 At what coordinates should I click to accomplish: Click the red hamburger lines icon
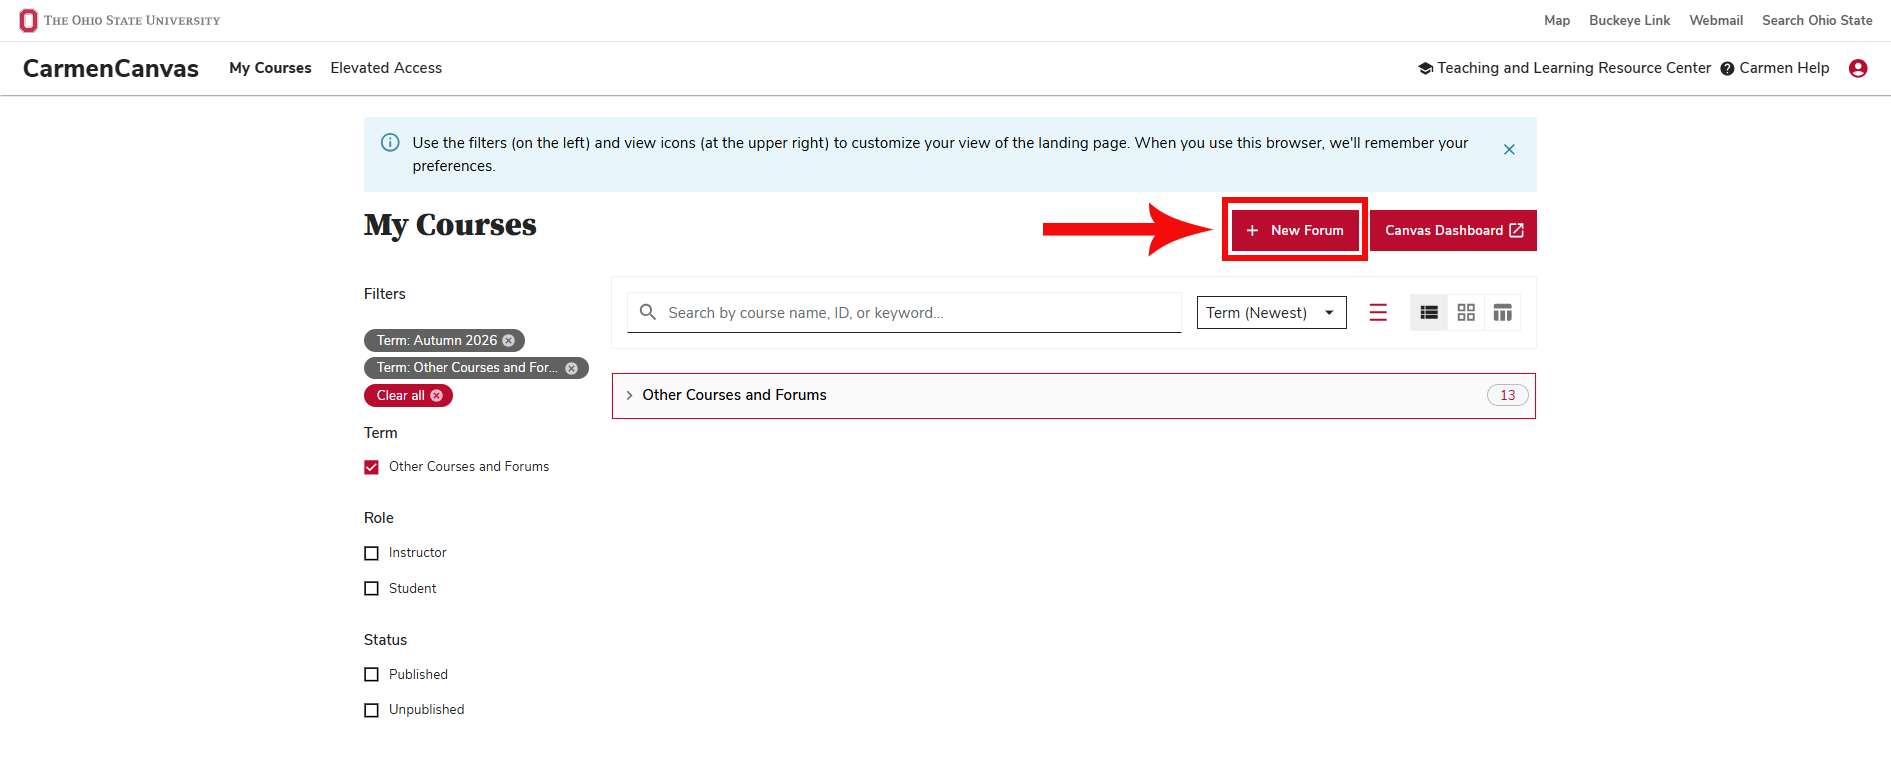(x=1378, y=313)
